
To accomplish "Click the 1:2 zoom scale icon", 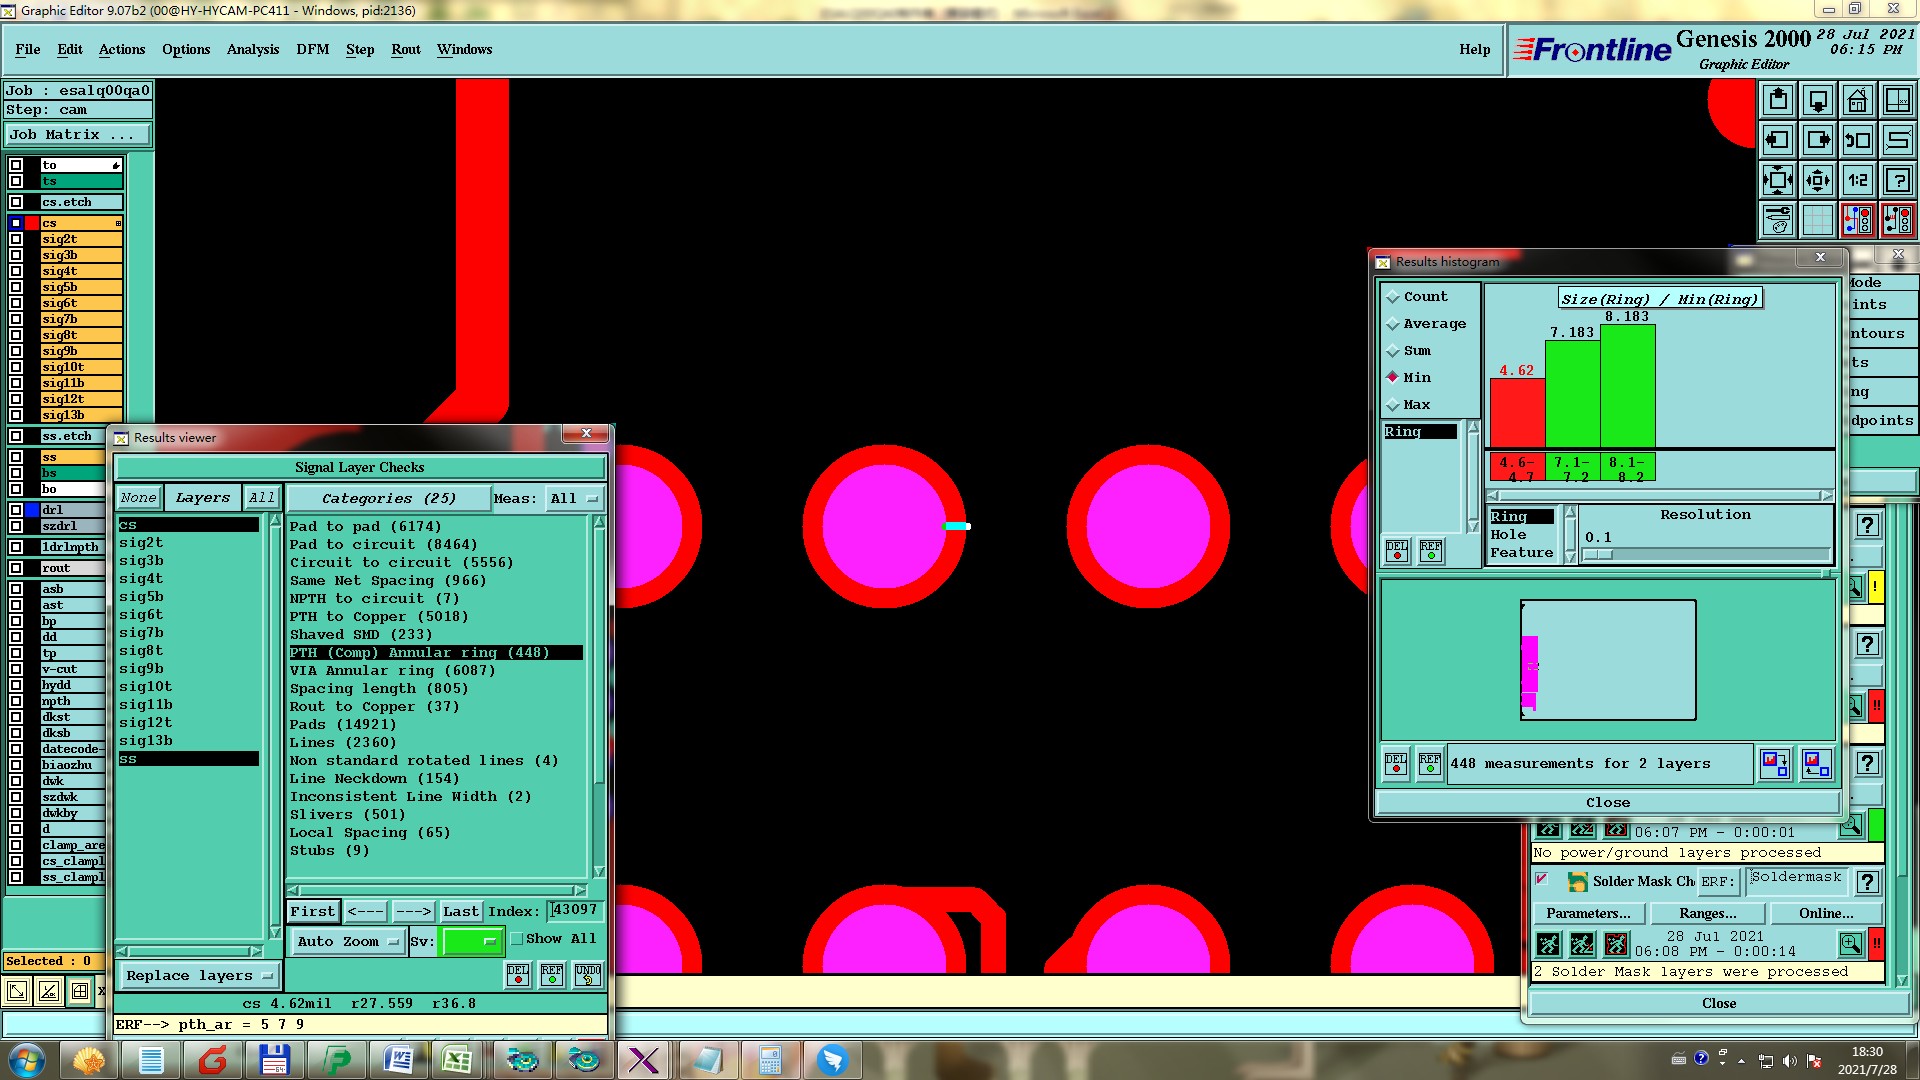I will click(x=1857, y=180).
